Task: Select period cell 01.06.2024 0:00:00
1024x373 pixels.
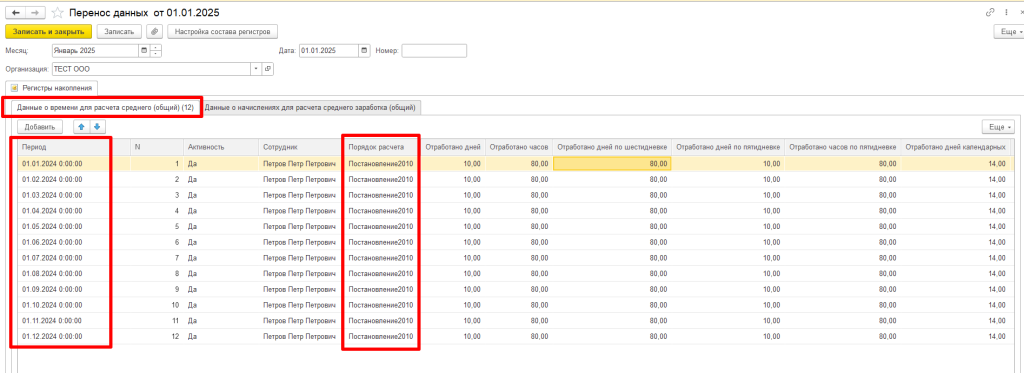Action: tap(73, 242)
